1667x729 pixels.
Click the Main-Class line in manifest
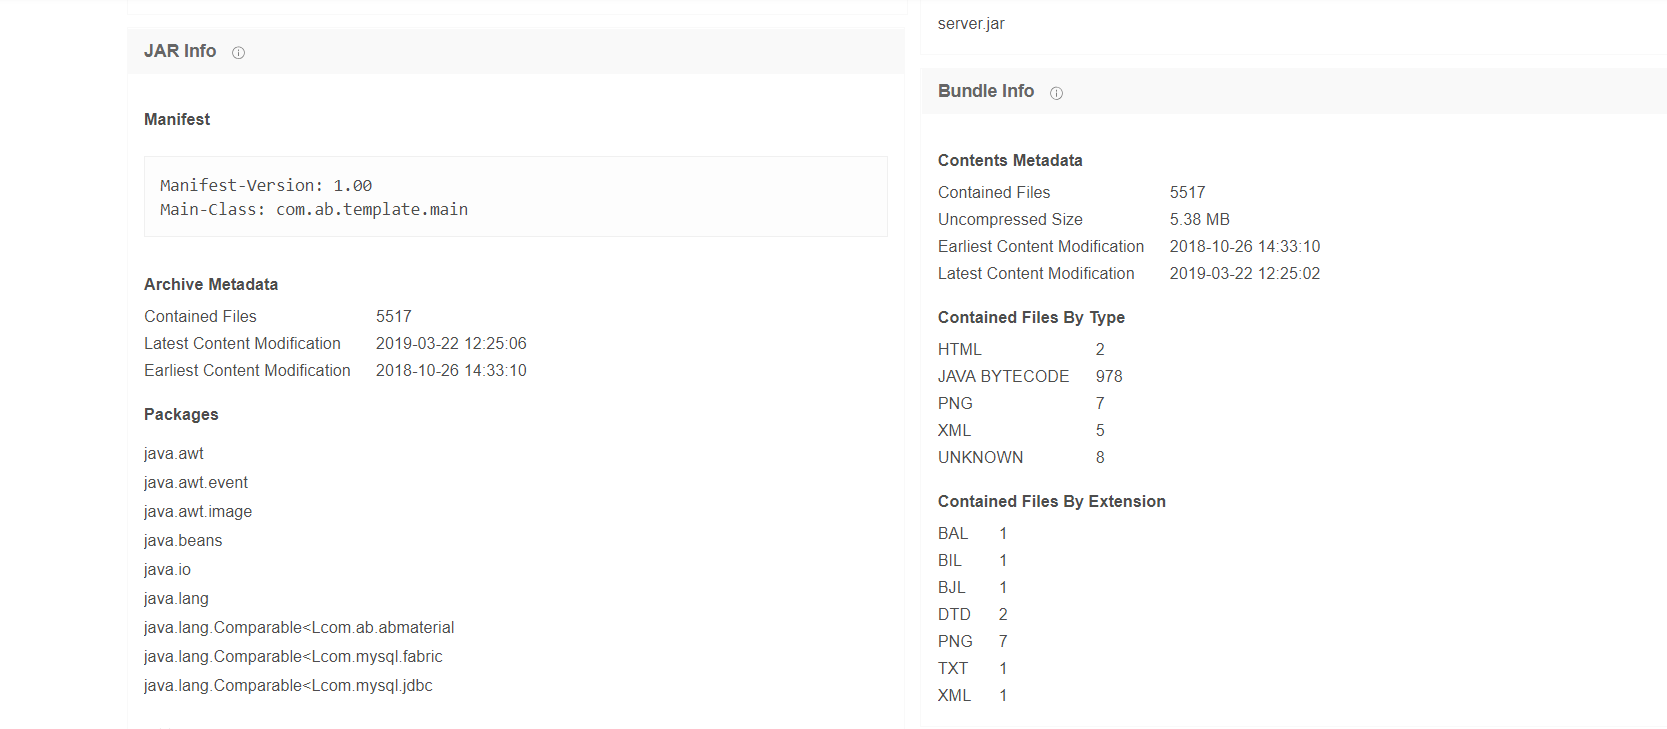[314, 210]
